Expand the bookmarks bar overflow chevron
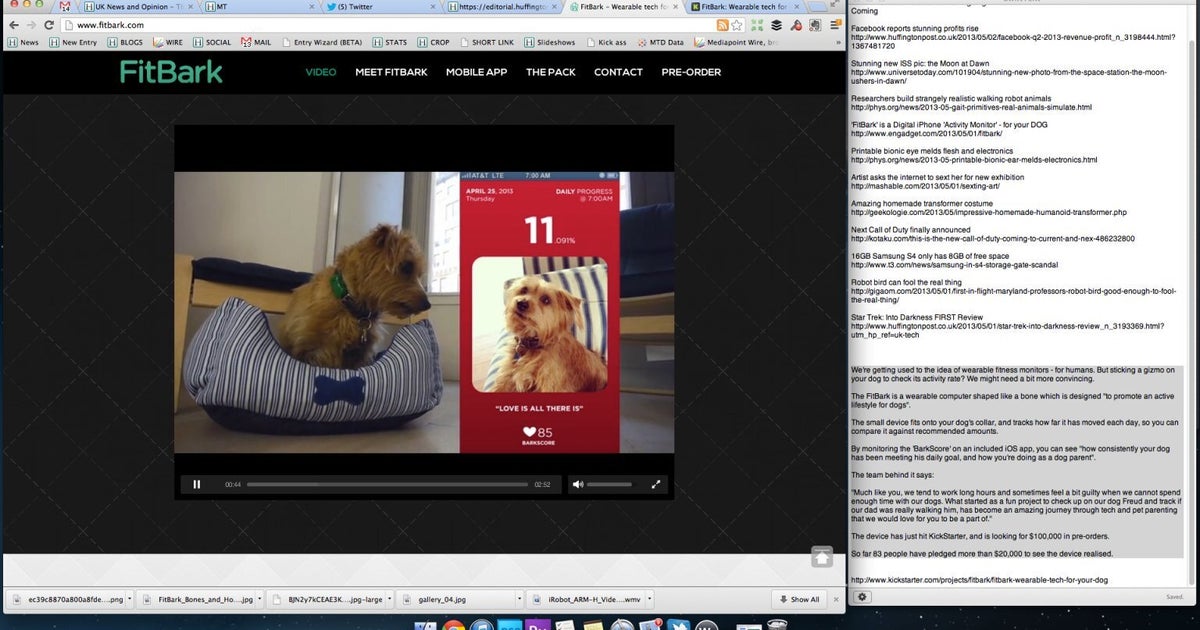The height and width of the screenshot is (630, 1200). click(x=836, y=41)
